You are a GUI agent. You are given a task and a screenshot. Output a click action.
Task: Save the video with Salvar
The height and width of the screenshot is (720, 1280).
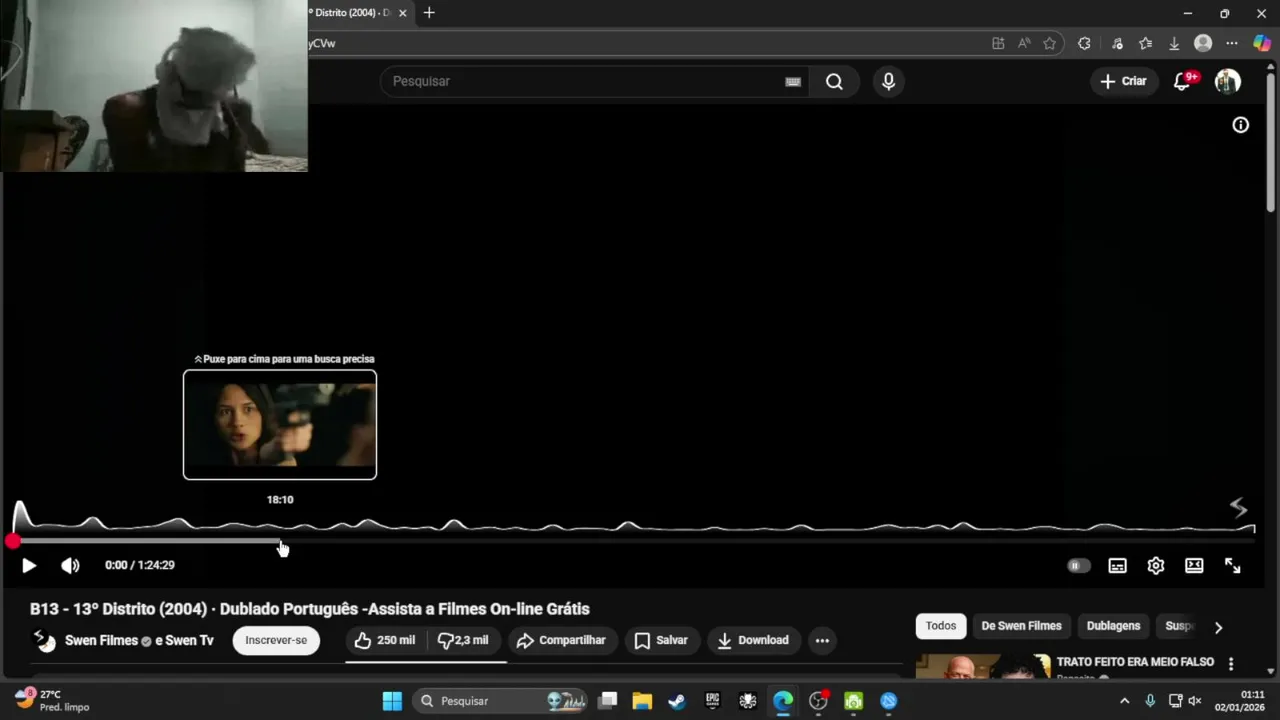(661, 640)
